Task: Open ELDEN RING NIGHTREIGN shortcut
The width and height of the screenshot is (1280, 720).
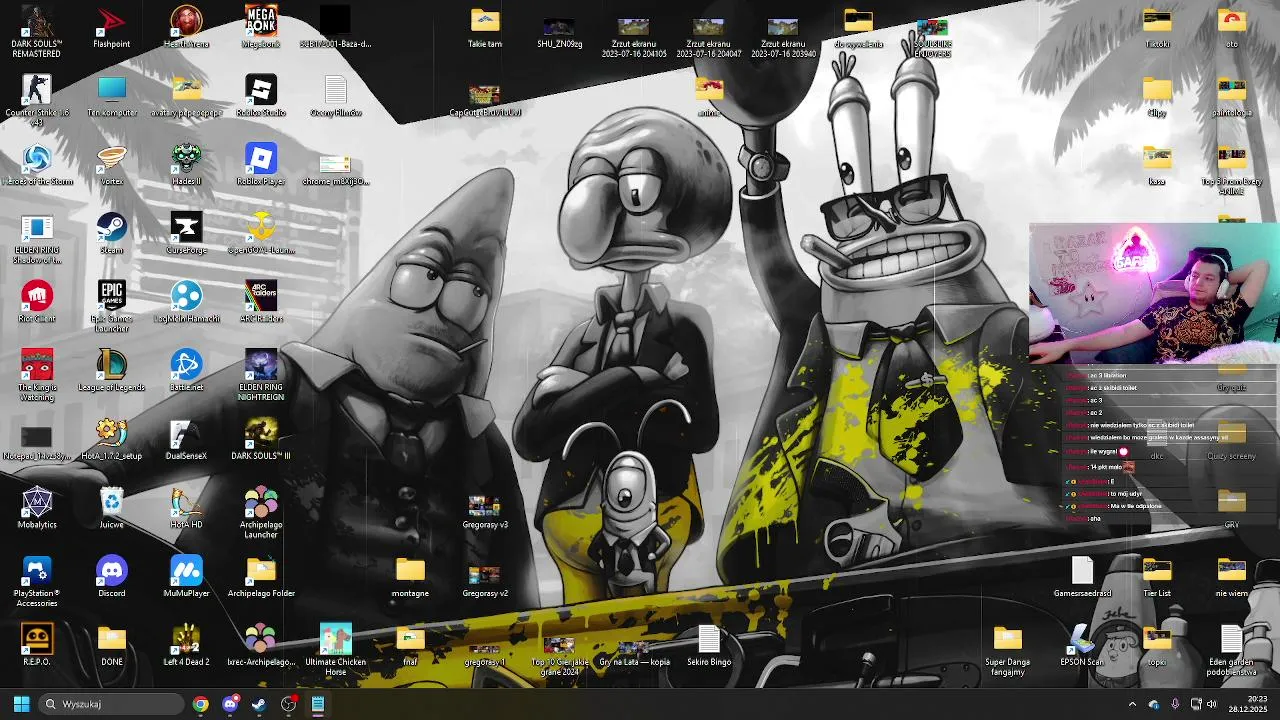Action: (x=261, y=375)
